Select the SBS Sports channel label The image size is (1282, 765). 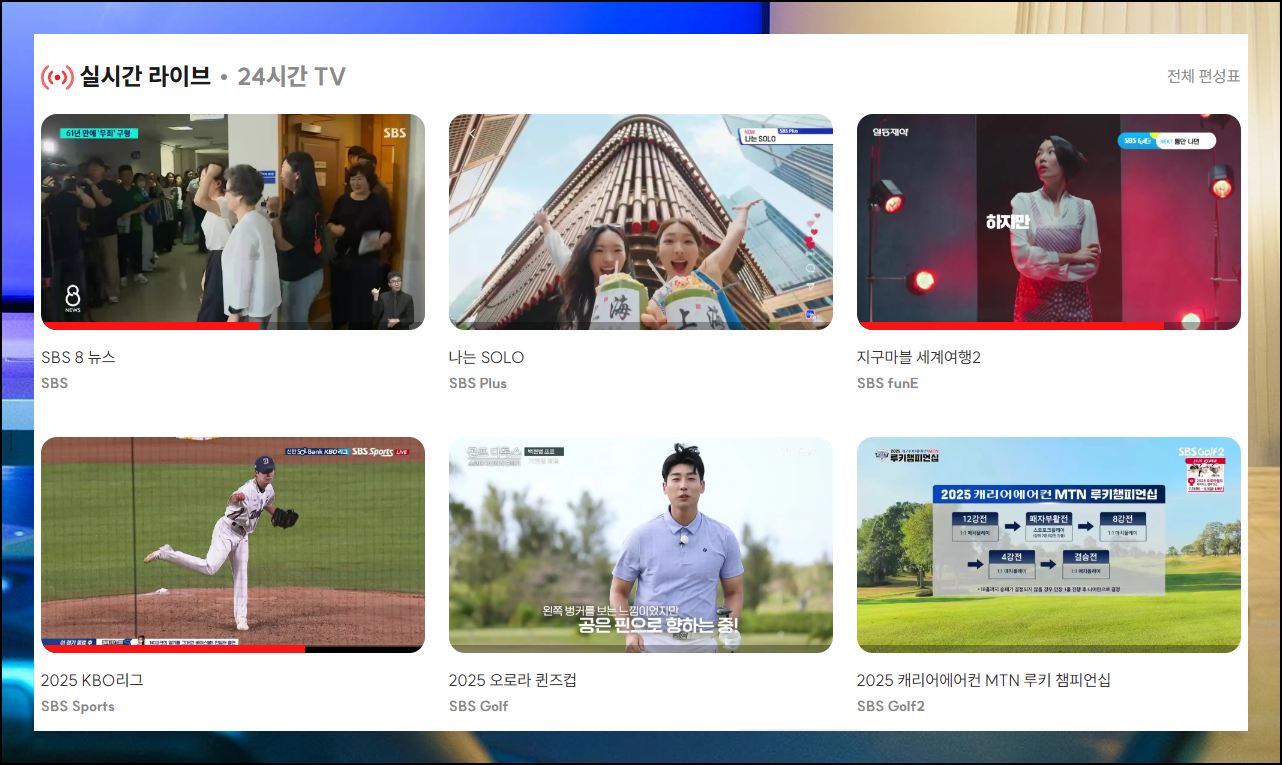78,706
